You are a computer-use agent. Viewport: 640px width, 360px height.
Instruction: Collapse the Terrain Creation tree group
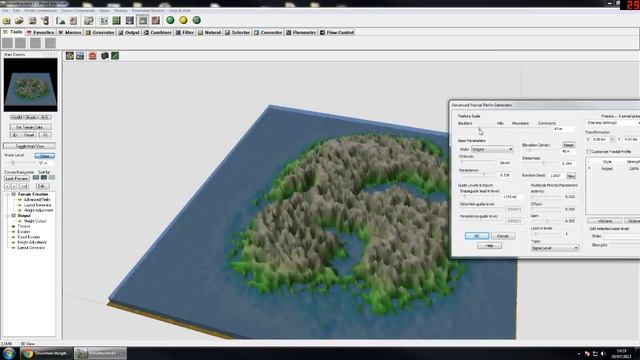coord(8,194)
